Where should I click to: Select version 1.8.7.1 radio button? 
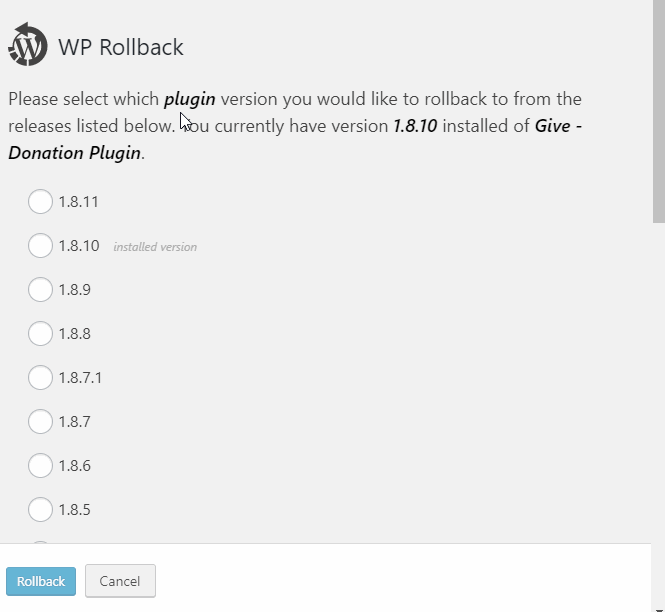(x=40, y=377)
